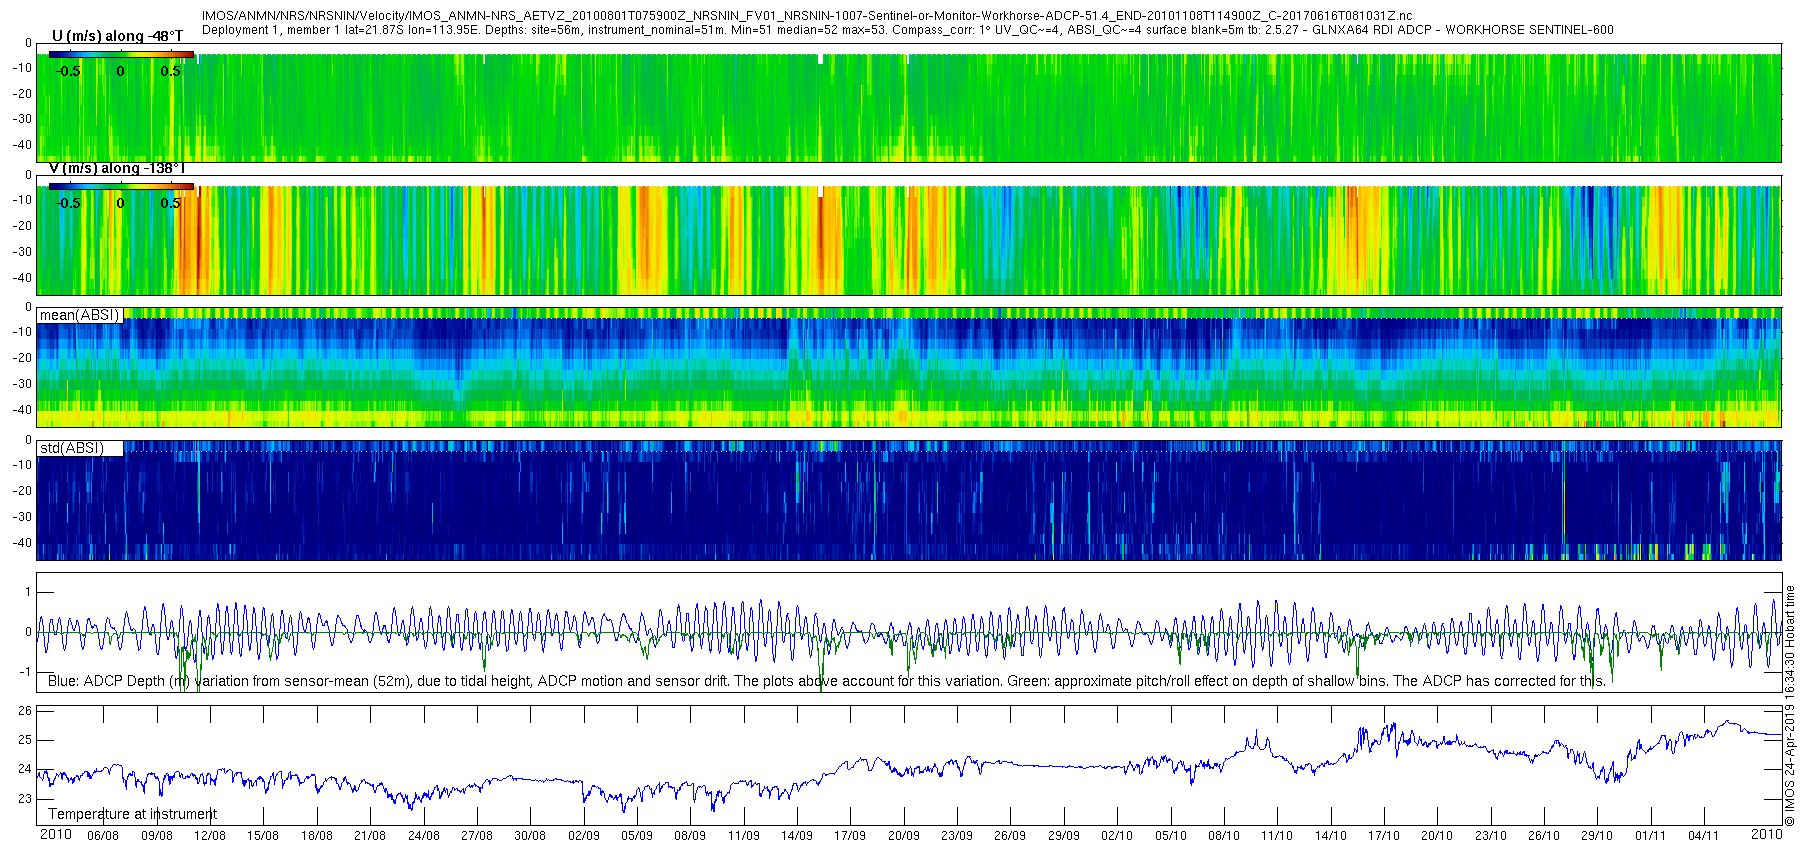This screenshot has height=850, width=1800.
Task: Click the '30/08' date tick label
Action: [x=530, y=836]
